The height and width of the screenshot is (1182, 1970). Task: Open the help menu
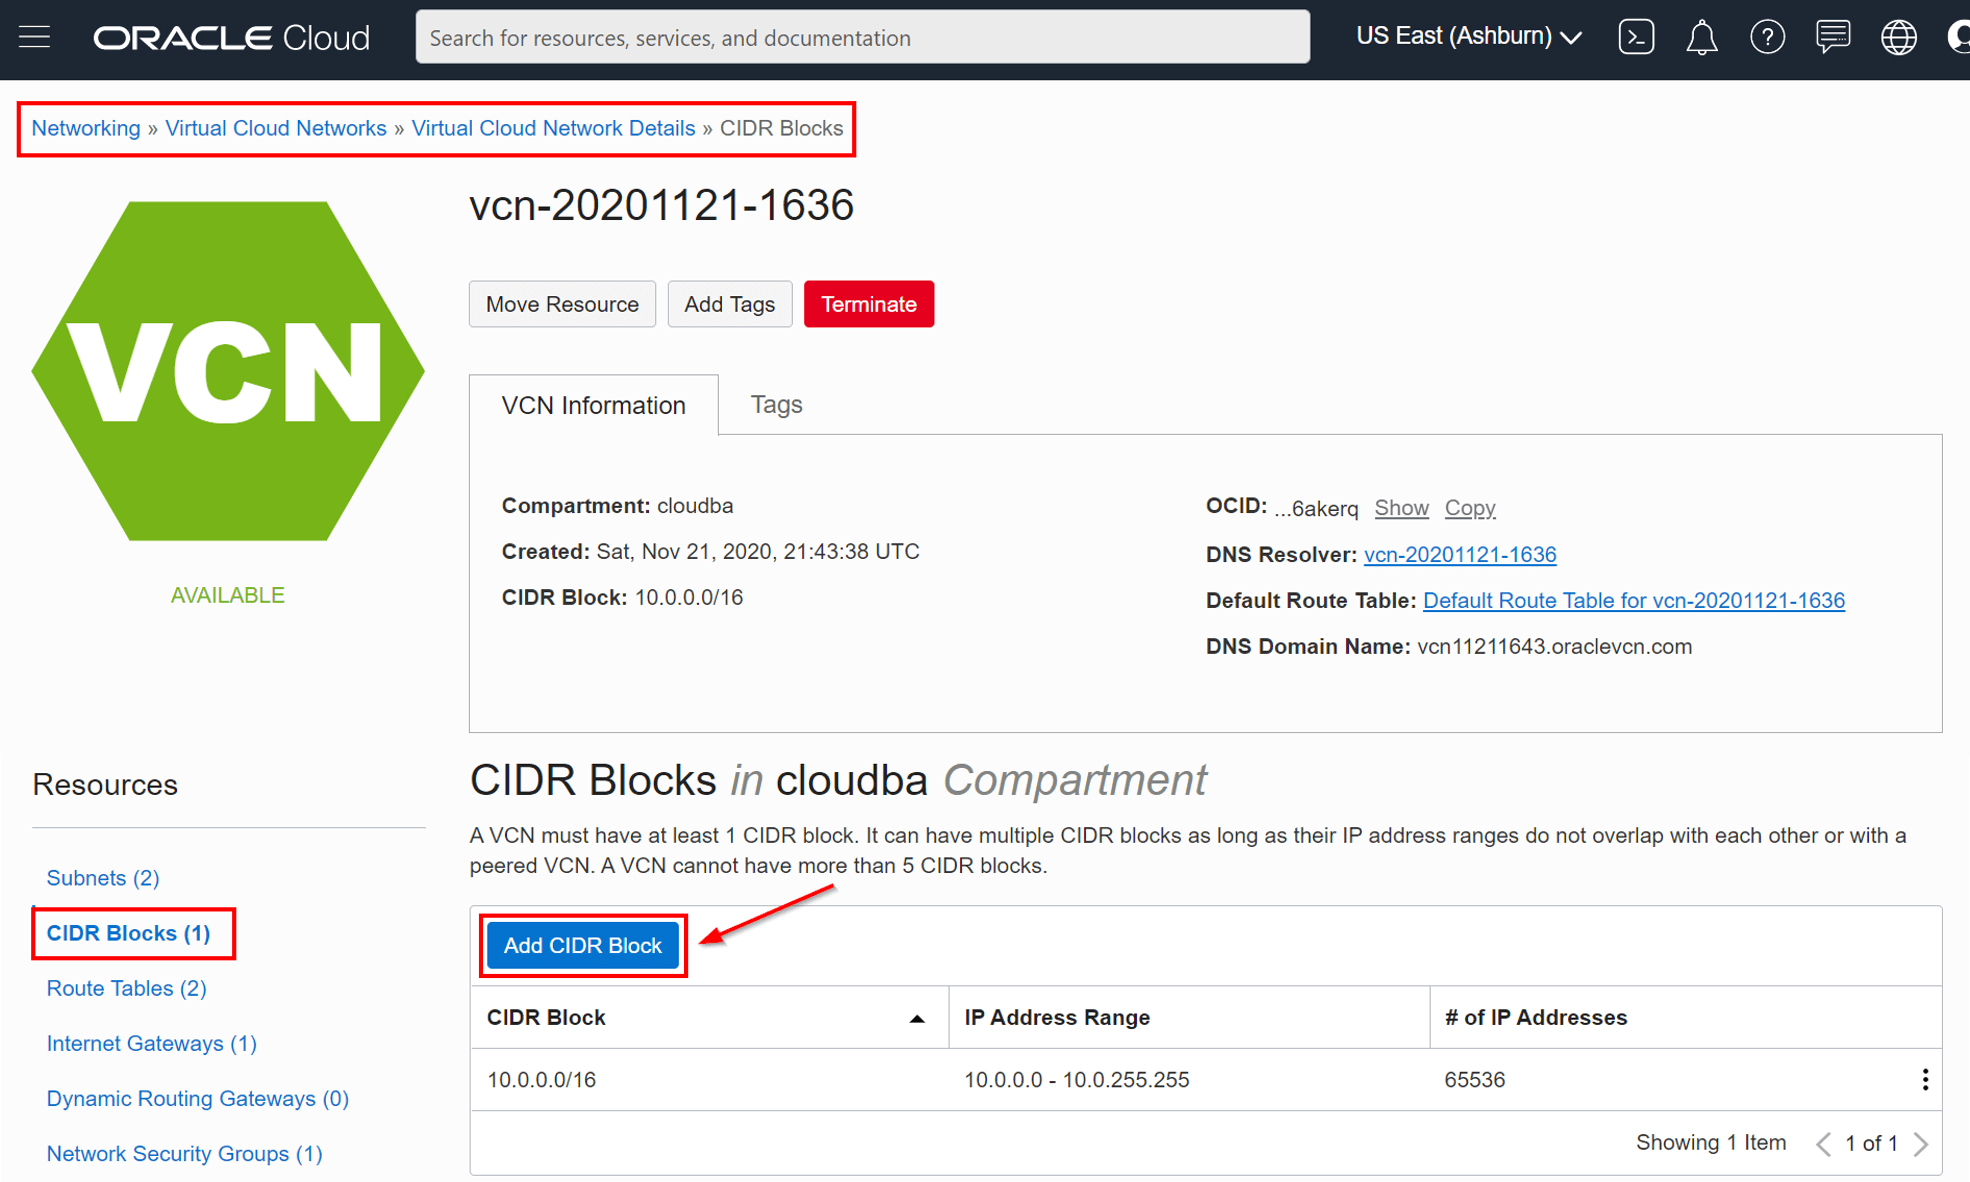[1768, 36]
